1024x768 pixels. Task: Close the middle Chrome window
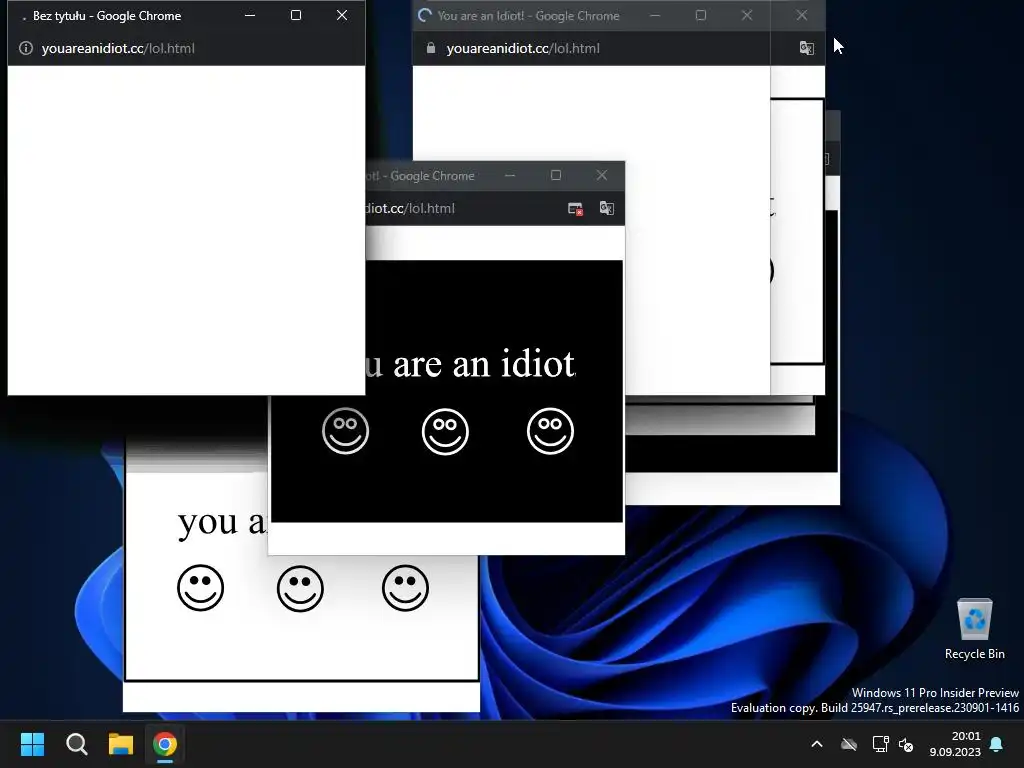point(601,175)
